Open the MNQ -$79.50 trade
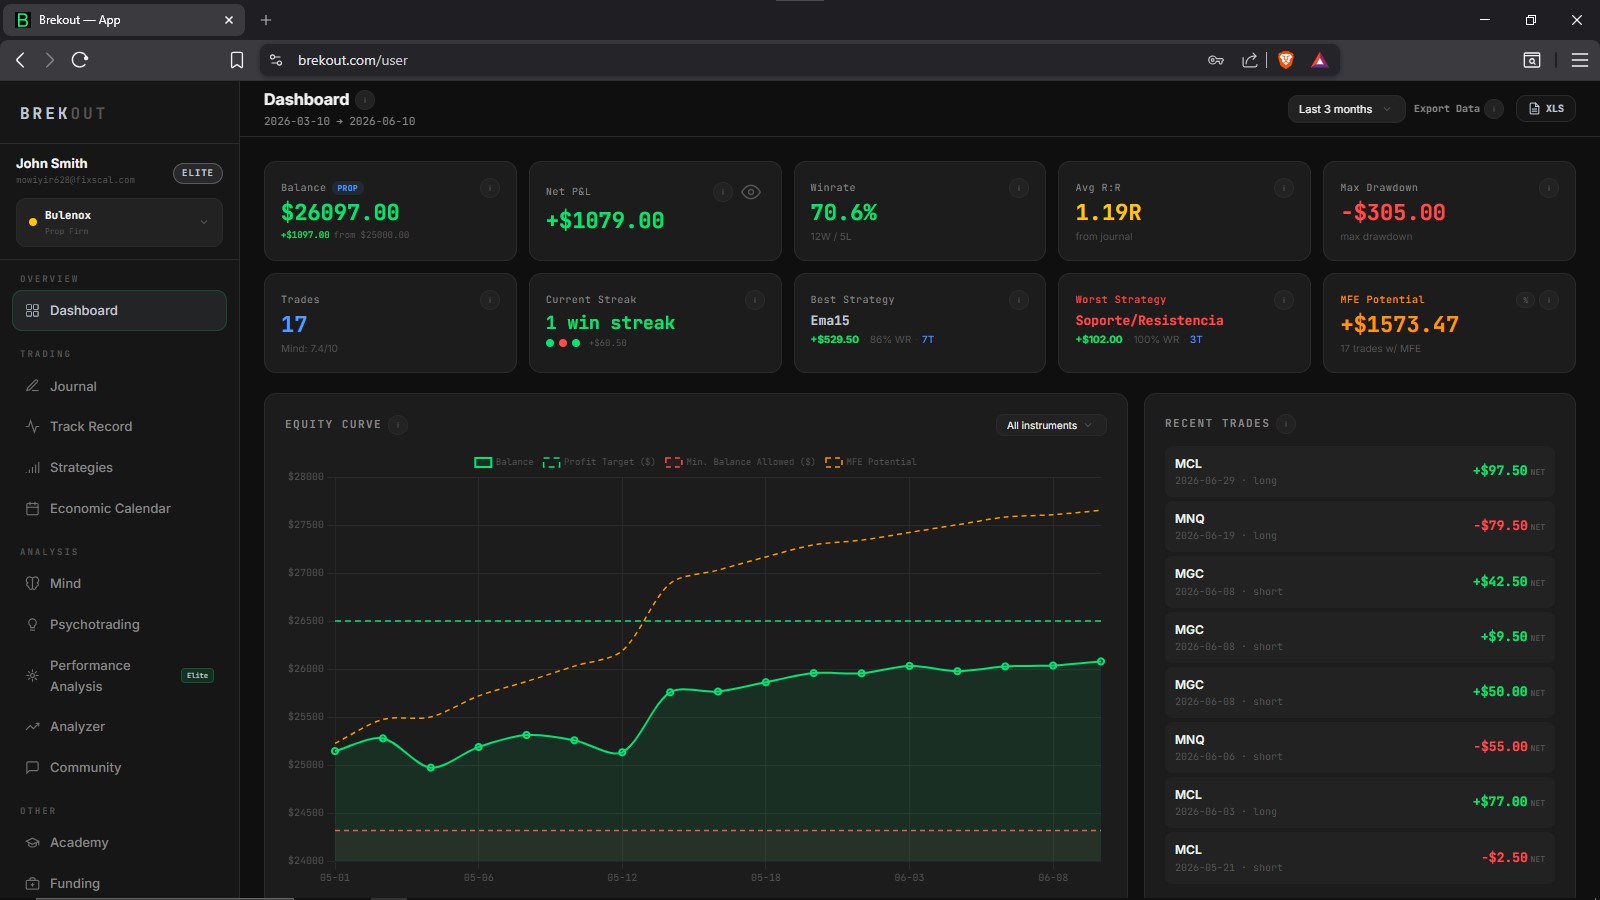Image resolution: width=1600 pixels, height=900 pixels. pos(1360,526)
